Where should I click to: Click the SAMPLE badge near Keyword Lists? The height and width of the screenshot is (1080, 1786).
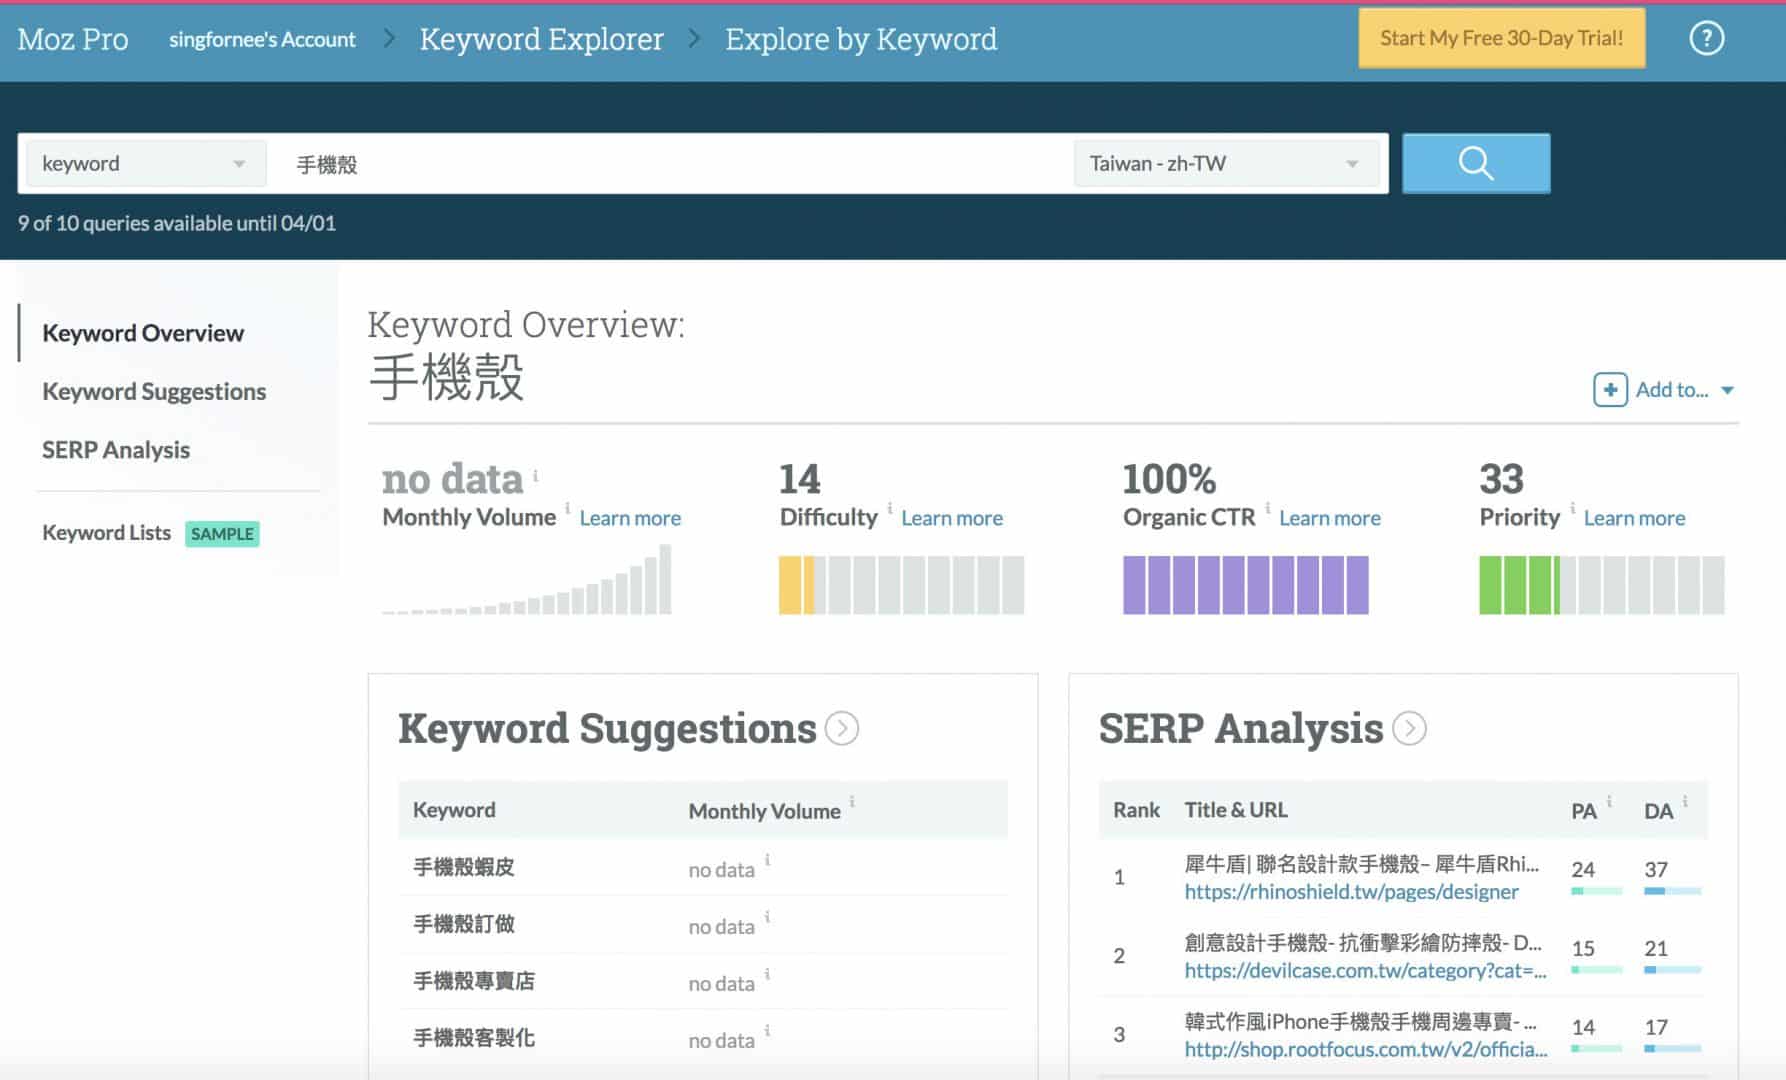coord(222,534)
